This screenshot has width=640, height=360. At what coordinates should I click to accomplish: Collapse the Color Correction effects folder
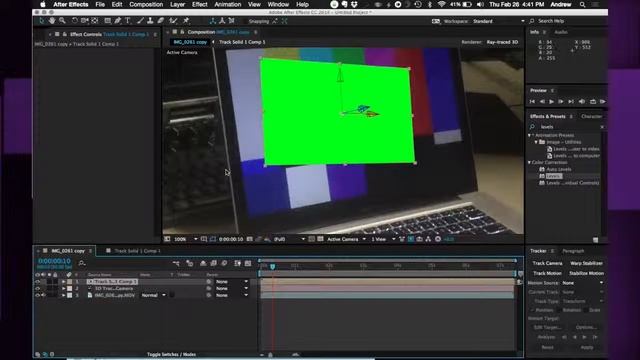click(529, 162)
